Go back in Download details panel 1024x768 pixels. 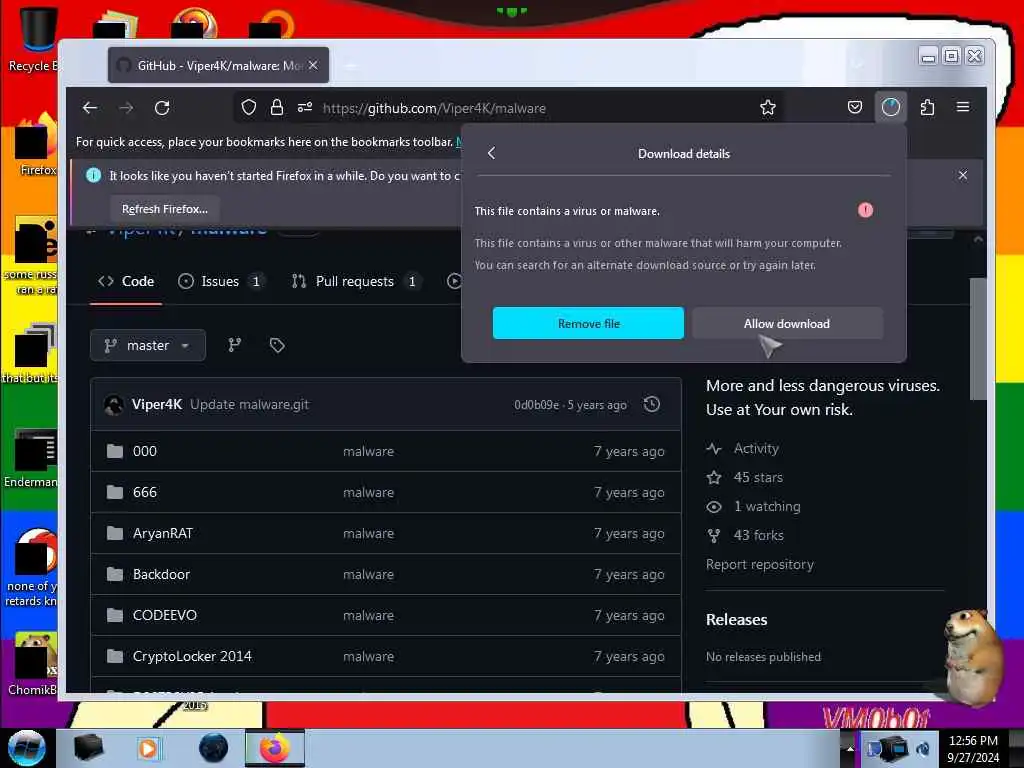(492, 153)
